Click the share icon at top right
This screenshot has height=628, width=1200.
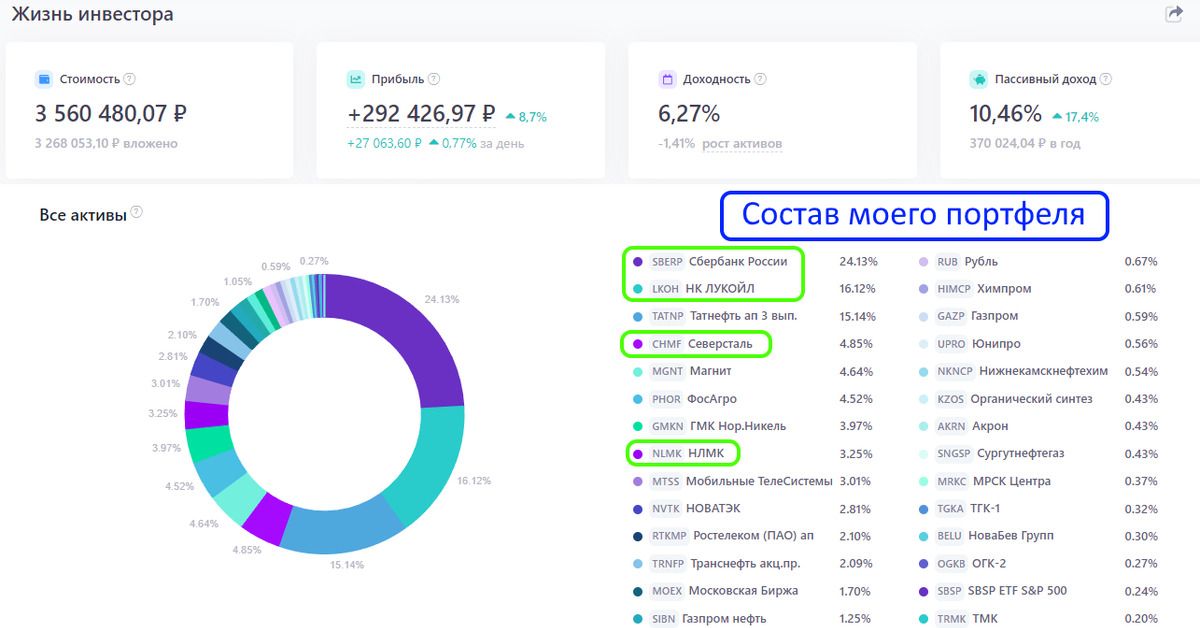(x=1174, y=14)
